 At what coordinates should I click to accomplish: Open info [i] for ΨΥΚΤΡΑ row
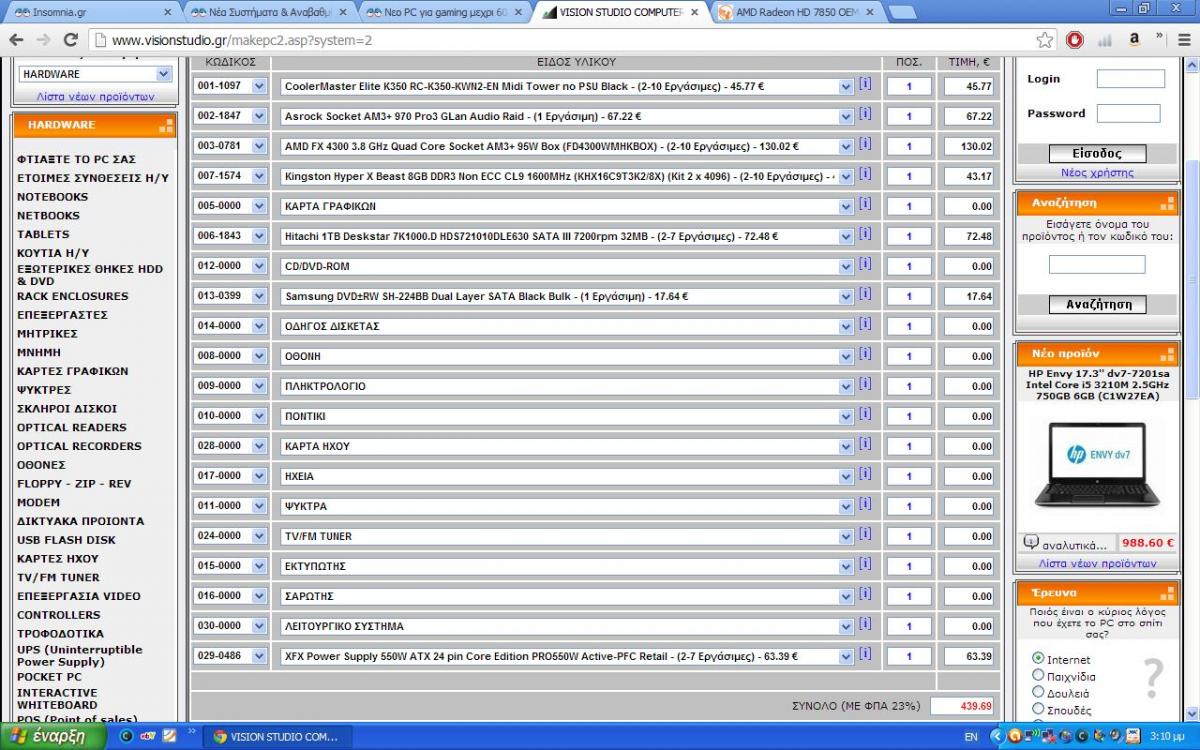[865, 504]
